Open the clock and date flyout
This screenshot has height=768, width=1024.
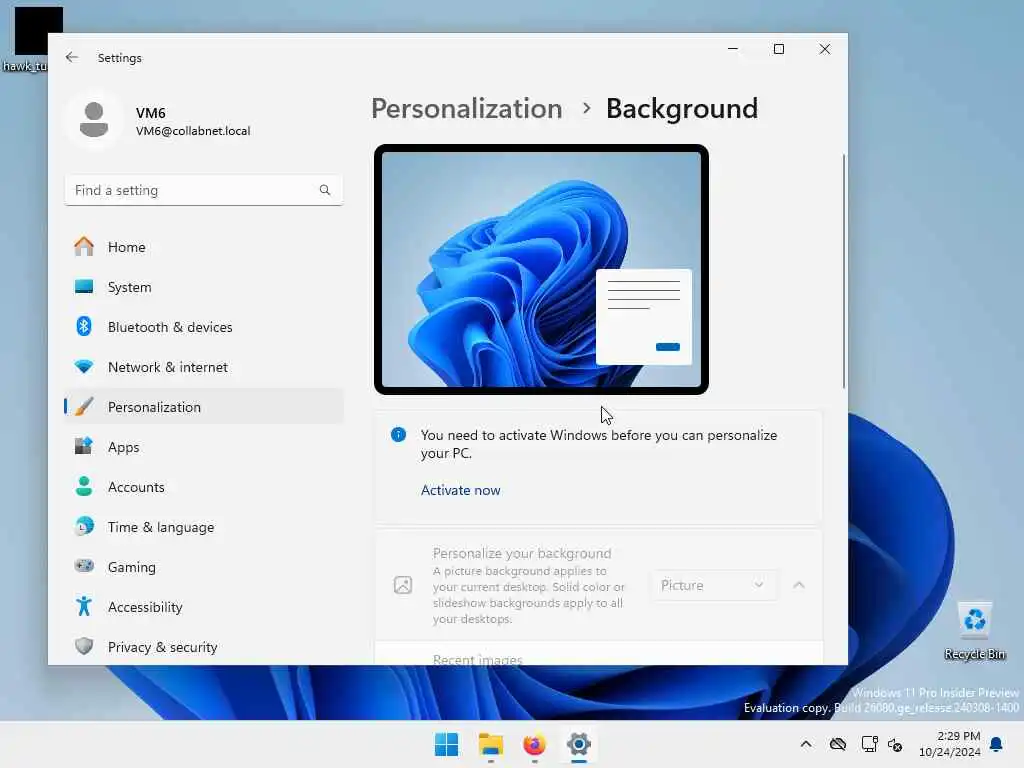(x=950, y=744)
